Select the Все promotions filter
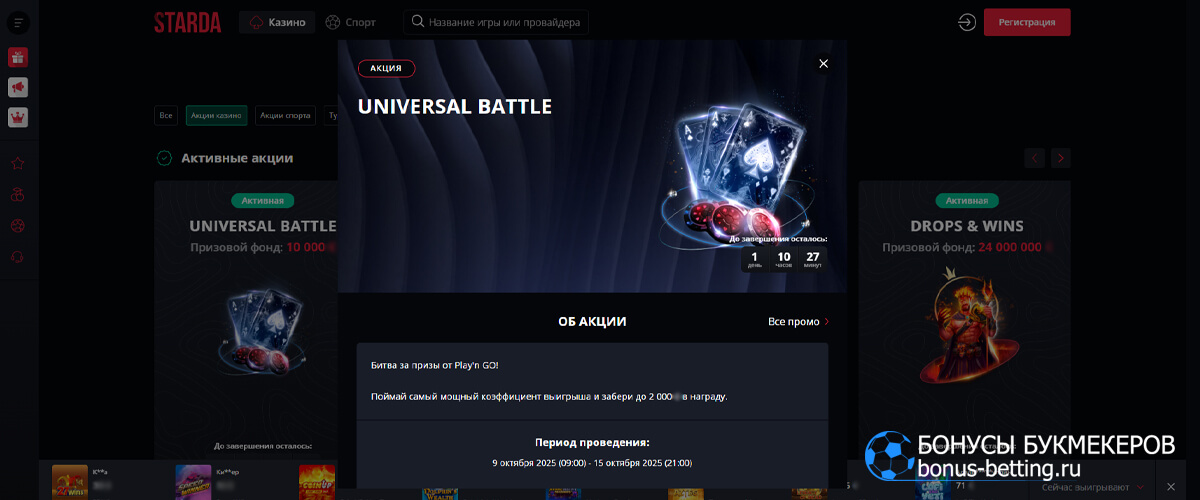Screen dimensions: 1200x500 (167, 115)
